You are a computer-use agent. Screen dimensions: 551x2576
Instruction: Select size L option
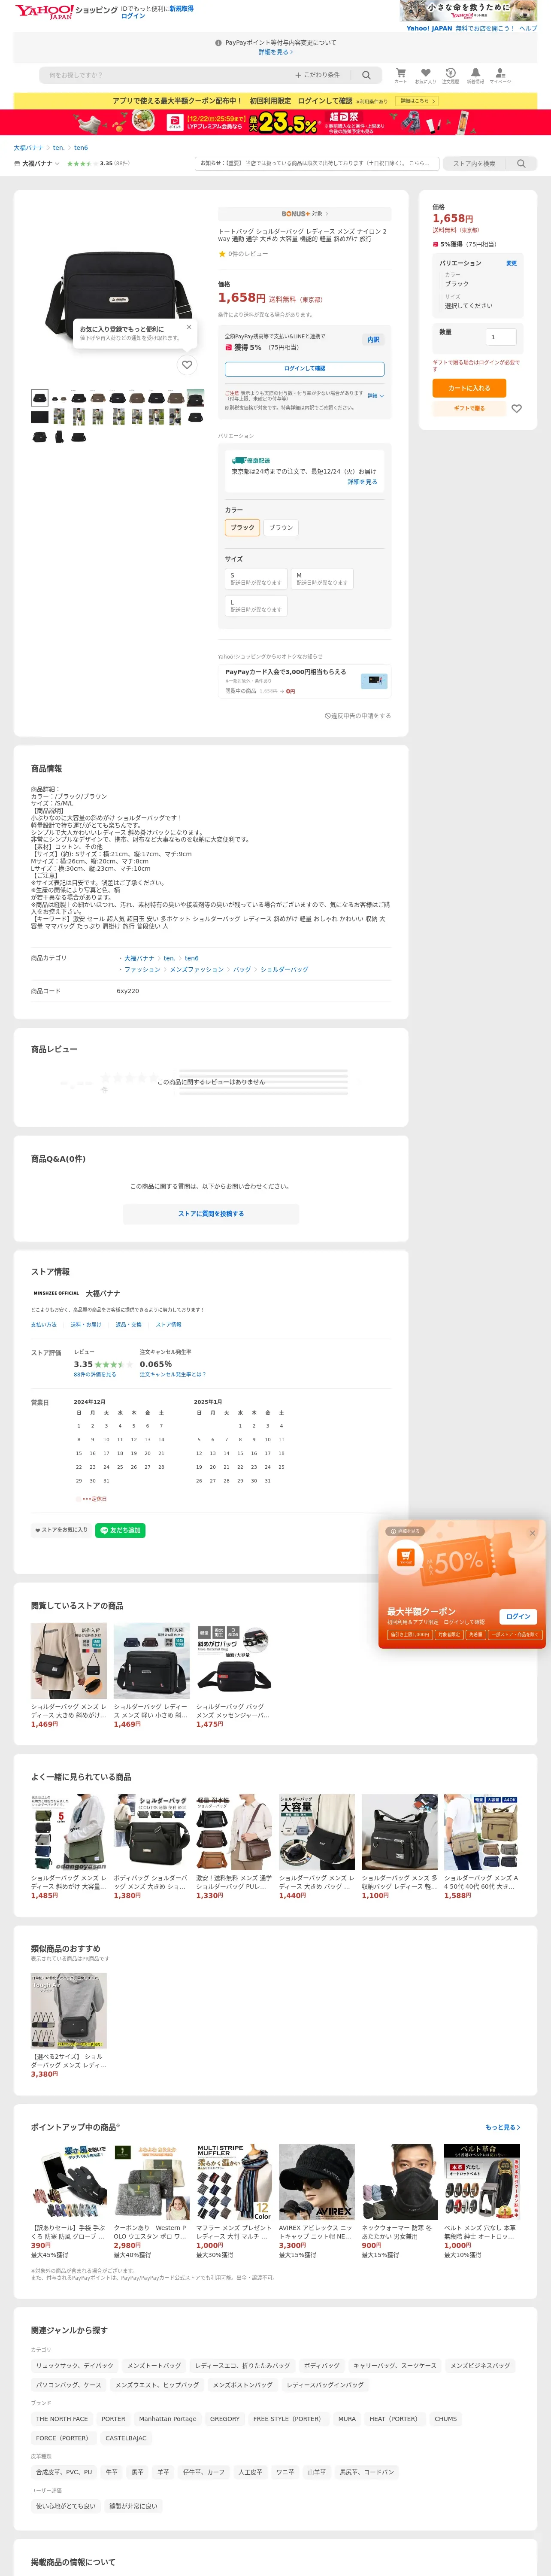coord(256,605)
